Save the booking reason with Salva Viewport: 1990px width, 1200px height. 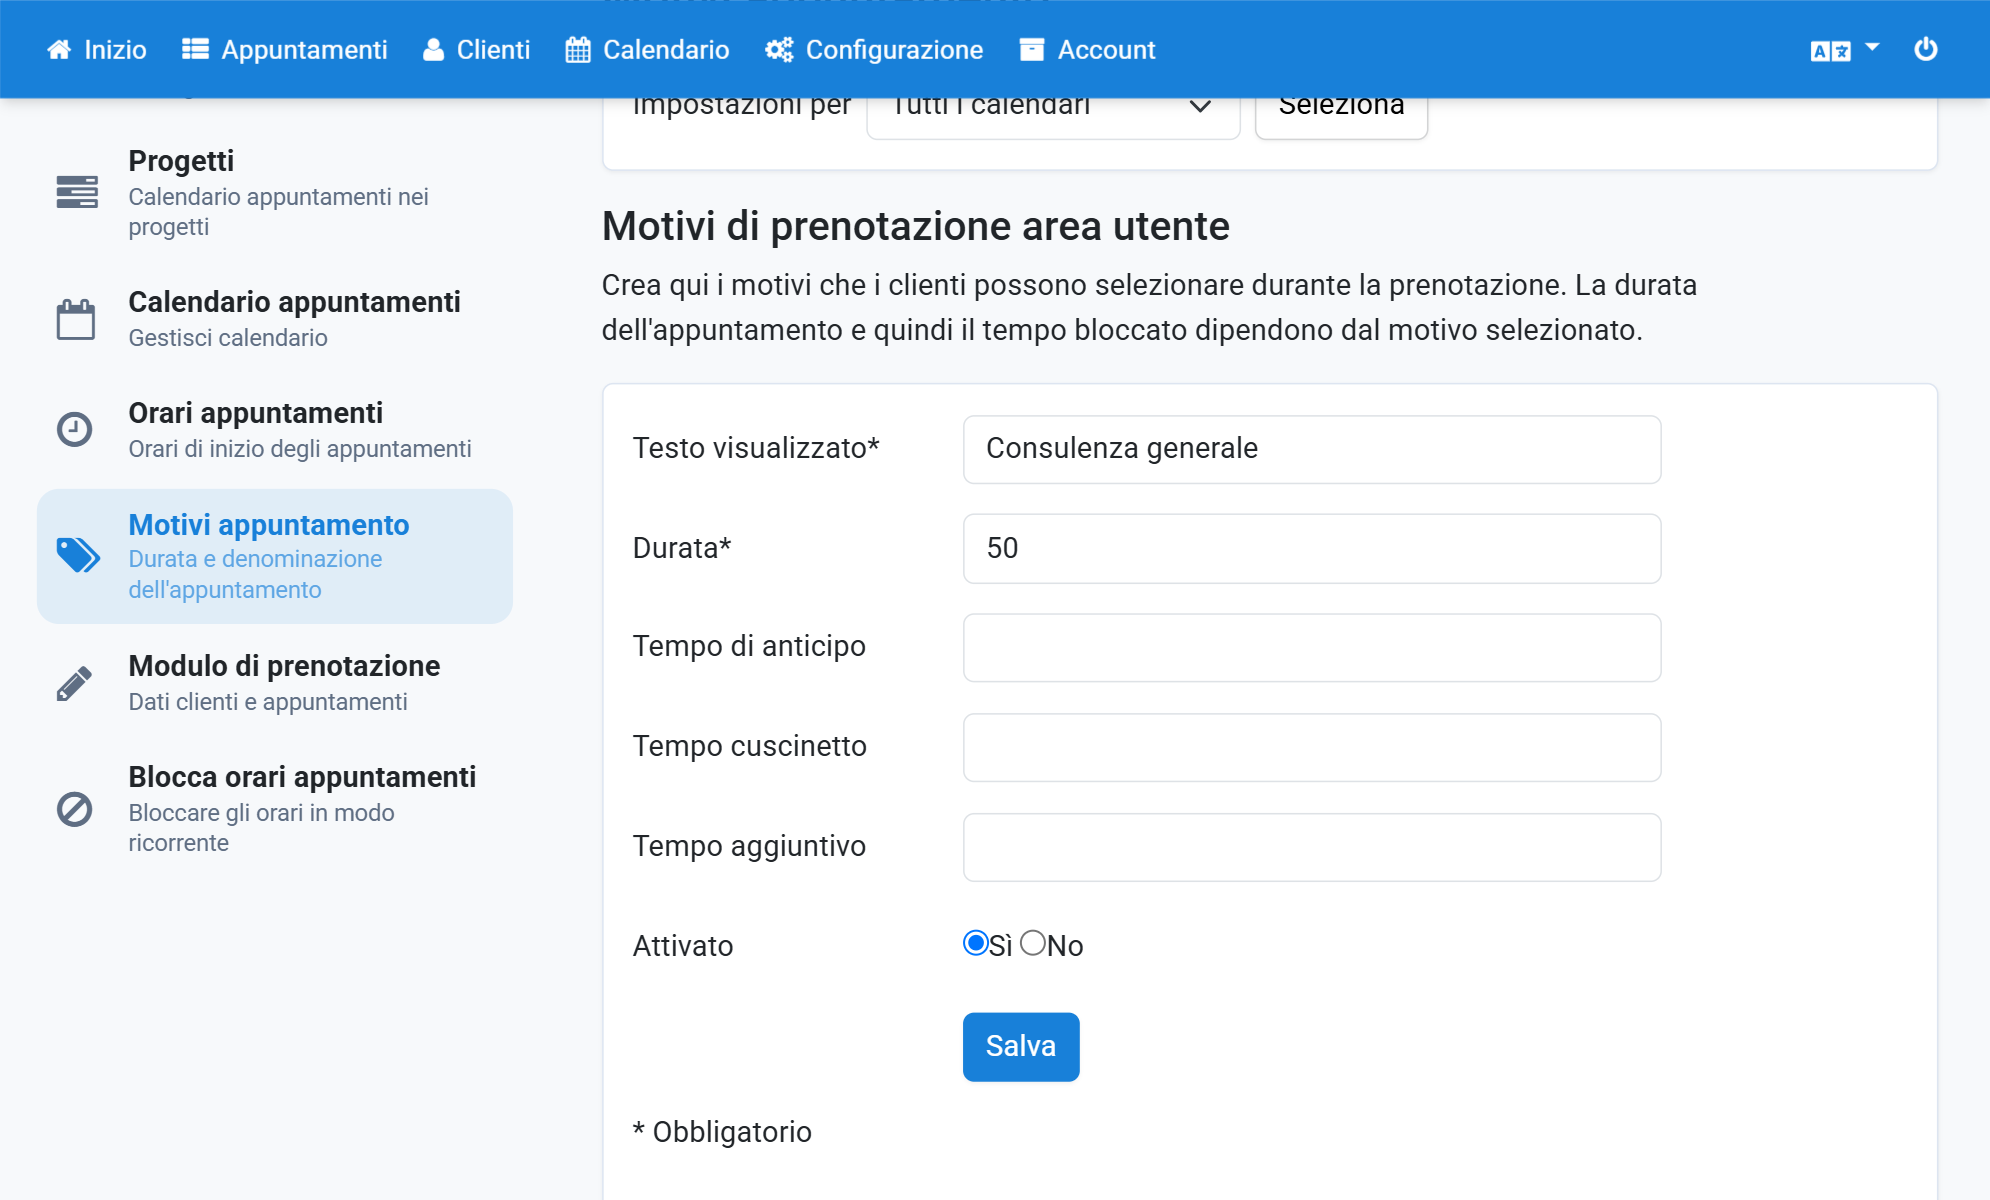tap(1021, 1047)
